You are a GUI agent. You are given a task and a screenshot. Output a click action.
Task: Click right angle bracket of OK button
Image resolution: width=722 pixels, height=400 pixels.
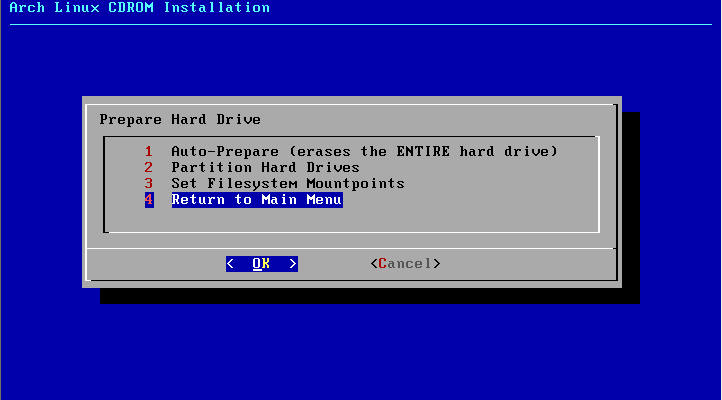tap(293, 264)
